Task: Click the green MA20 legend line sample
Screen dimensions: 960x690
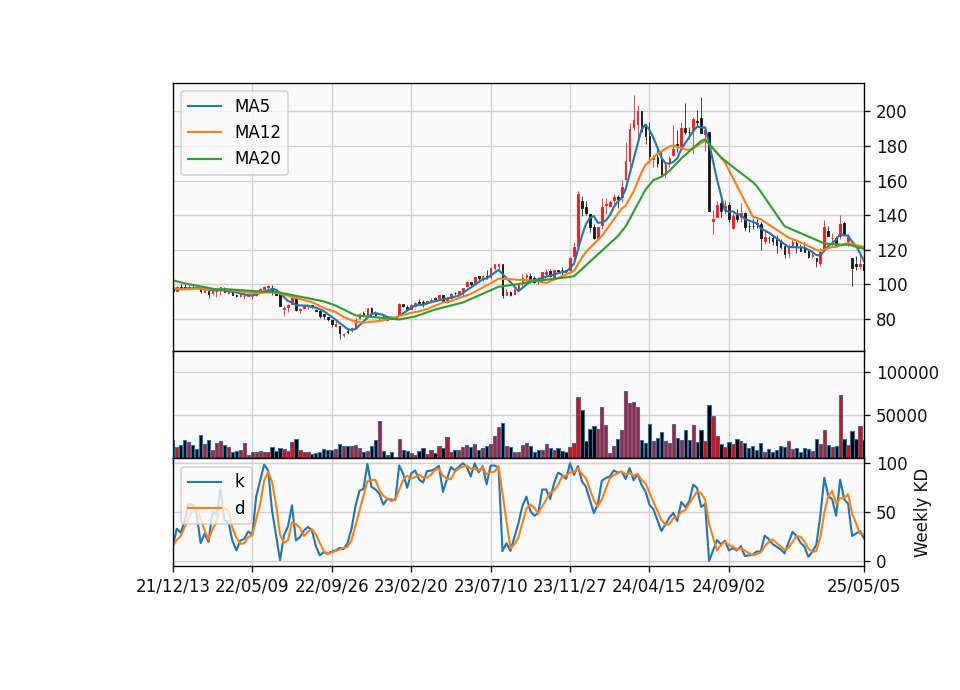Action: pos(204,159)
